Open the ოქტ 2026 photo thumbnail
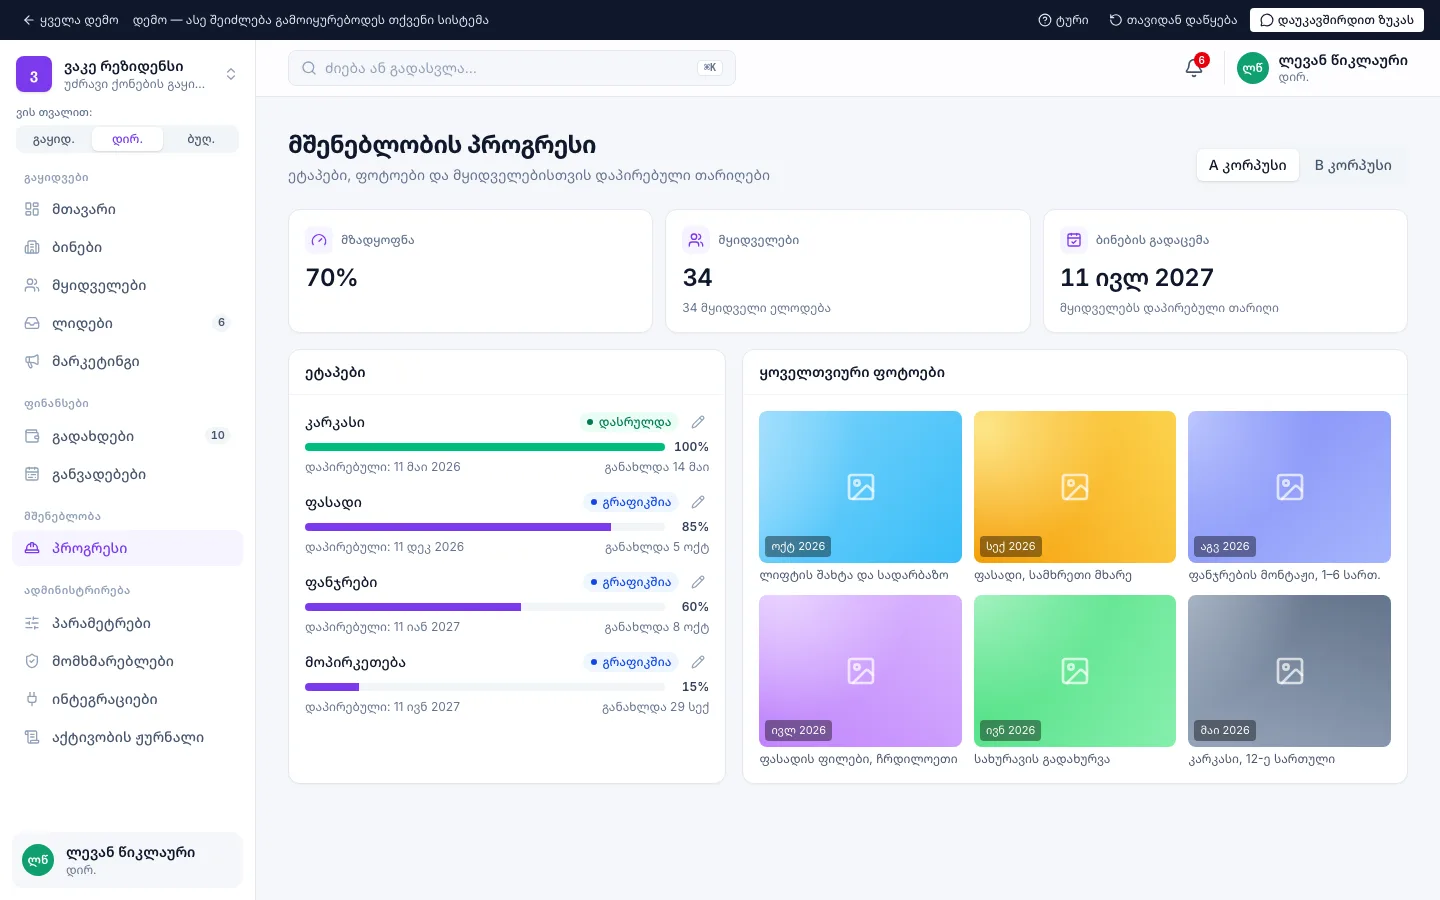This screenshot has height=900, width=1440. coord(860,487)
